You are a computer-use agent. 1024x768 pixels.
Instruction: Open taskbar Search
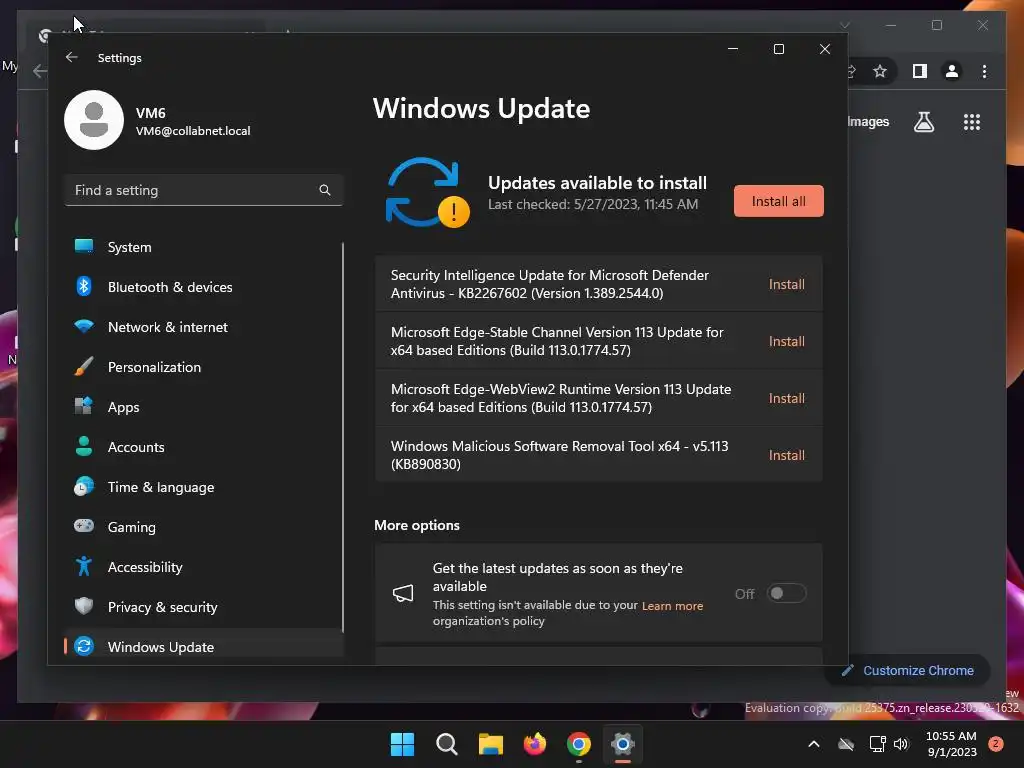pyautogui.click(x=447, y=744)
